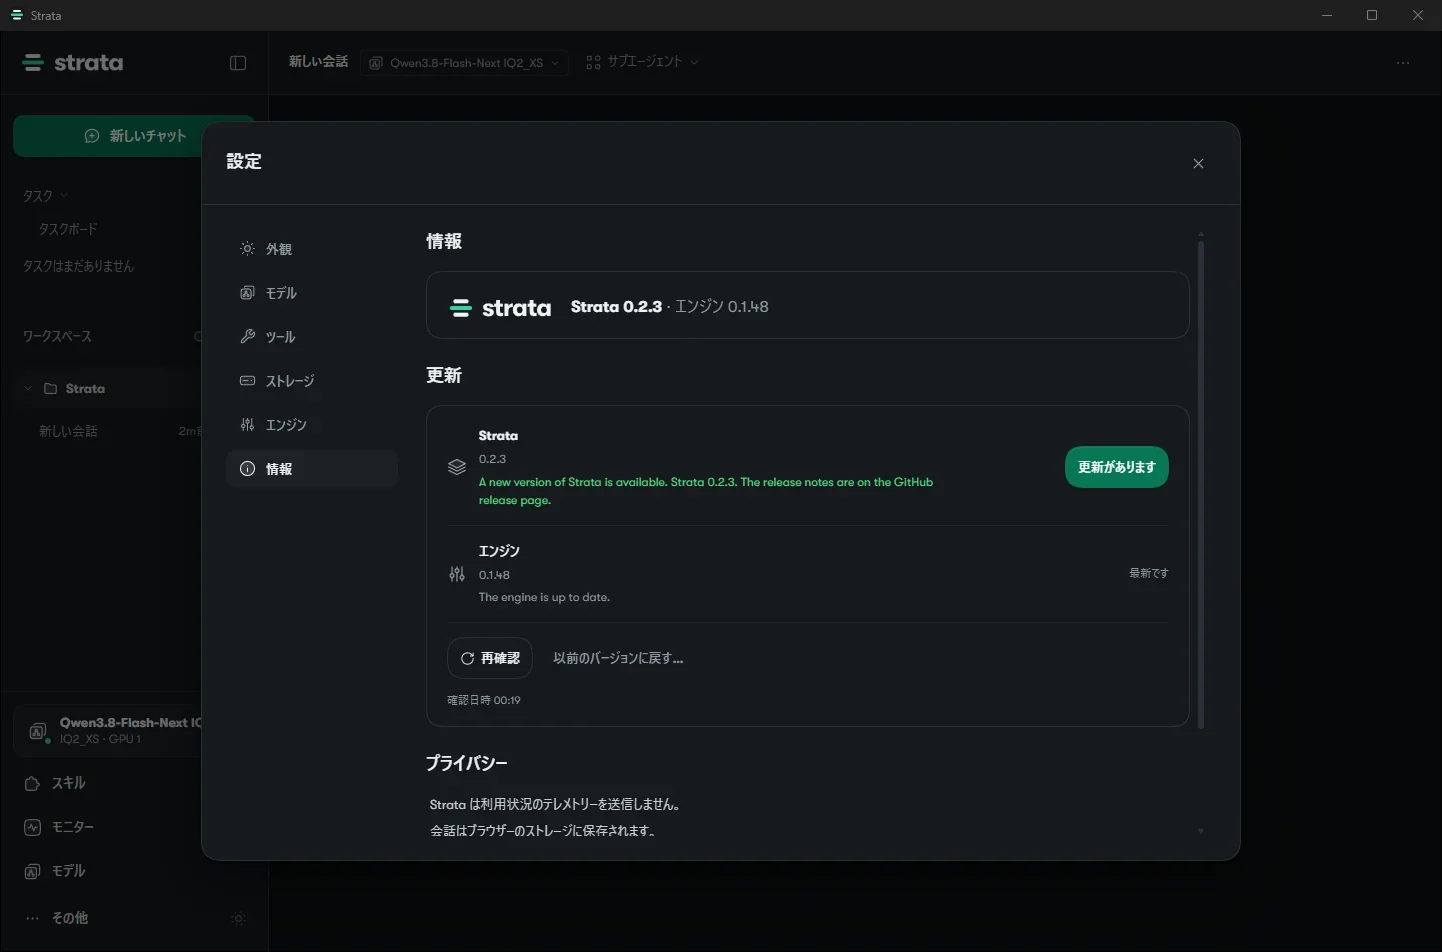Open the three-dot menu at top right

[1403, 63]
